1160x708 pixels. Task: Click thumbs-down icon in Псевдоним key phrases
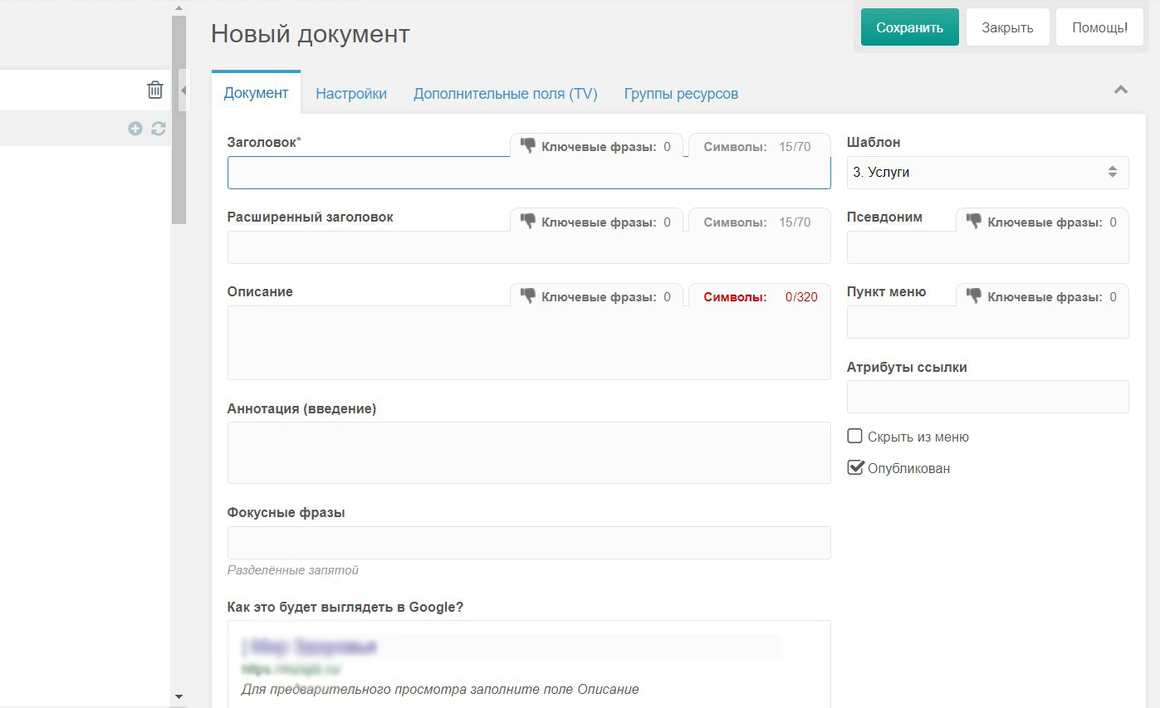coord(974,220)
